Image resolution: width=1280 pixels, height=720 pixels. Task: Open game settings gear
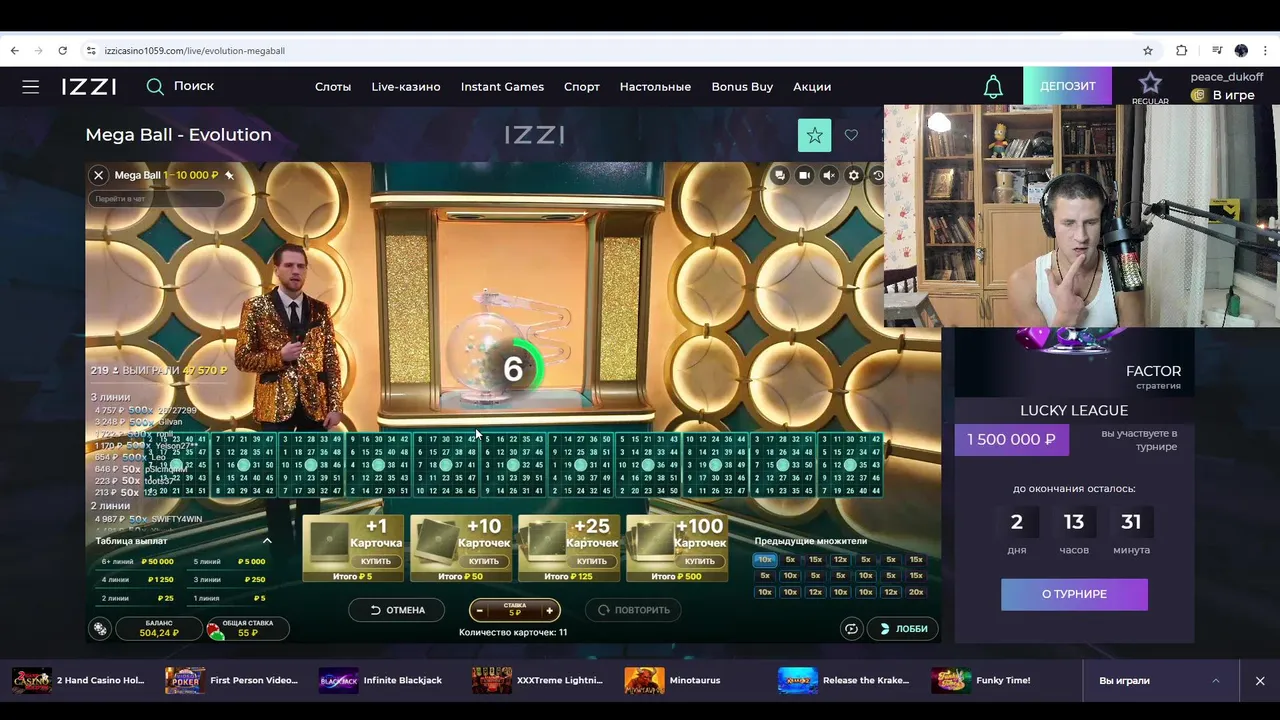(x=854, y=175)
